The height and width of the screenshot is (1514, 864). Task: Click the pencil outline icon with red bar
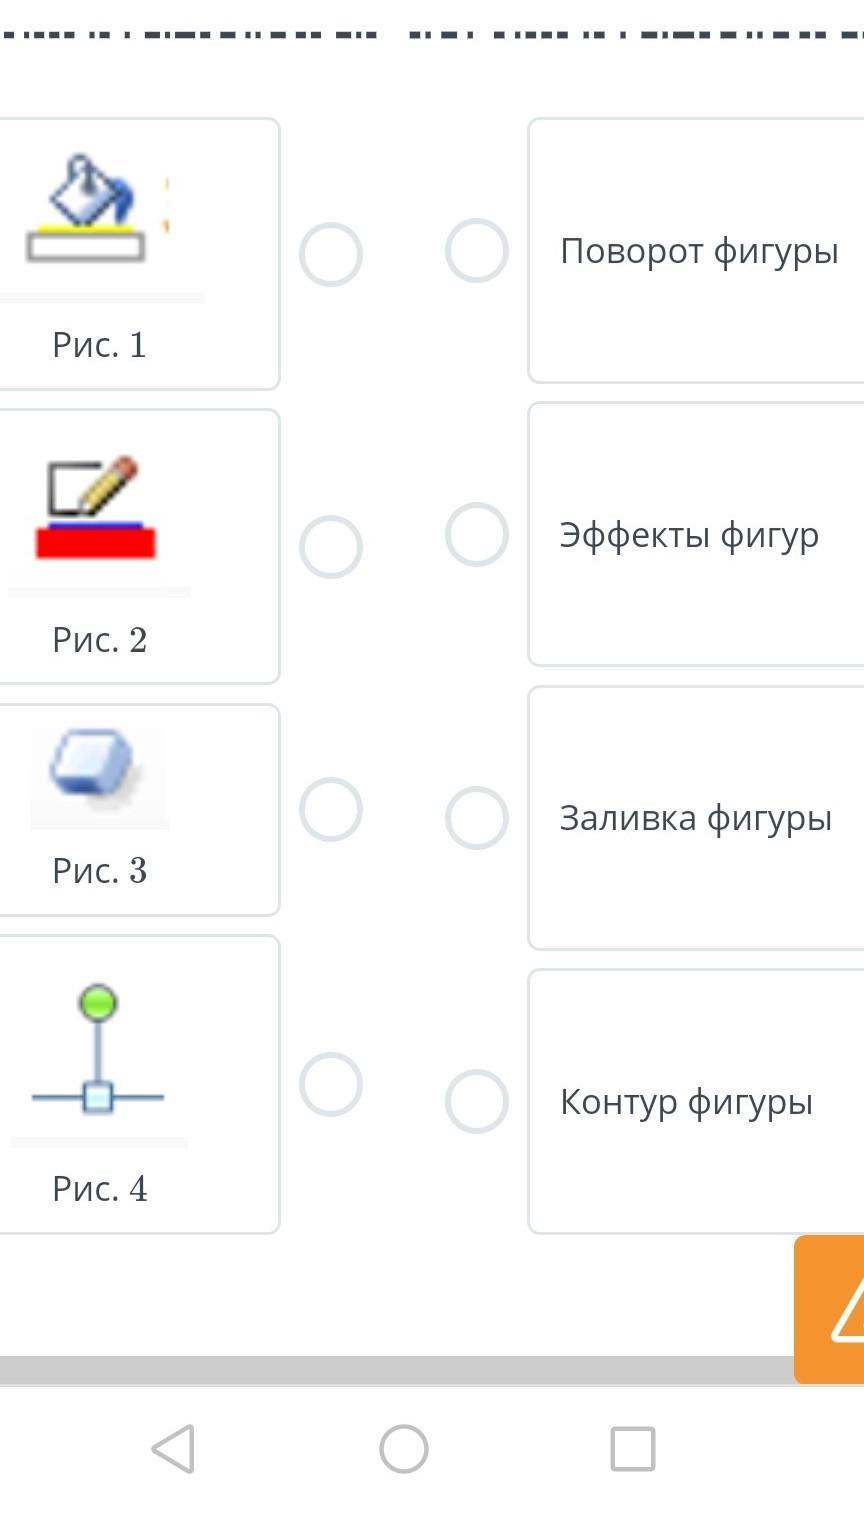[x=96, y=507]
